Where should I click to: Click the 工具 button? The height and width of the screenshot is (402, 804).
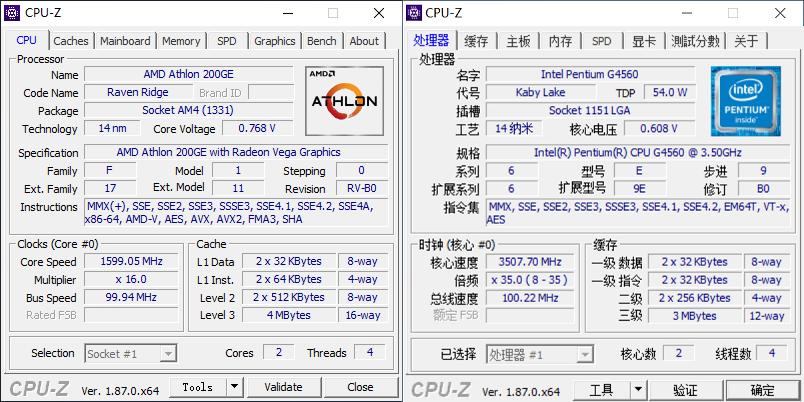click(601, 391)
